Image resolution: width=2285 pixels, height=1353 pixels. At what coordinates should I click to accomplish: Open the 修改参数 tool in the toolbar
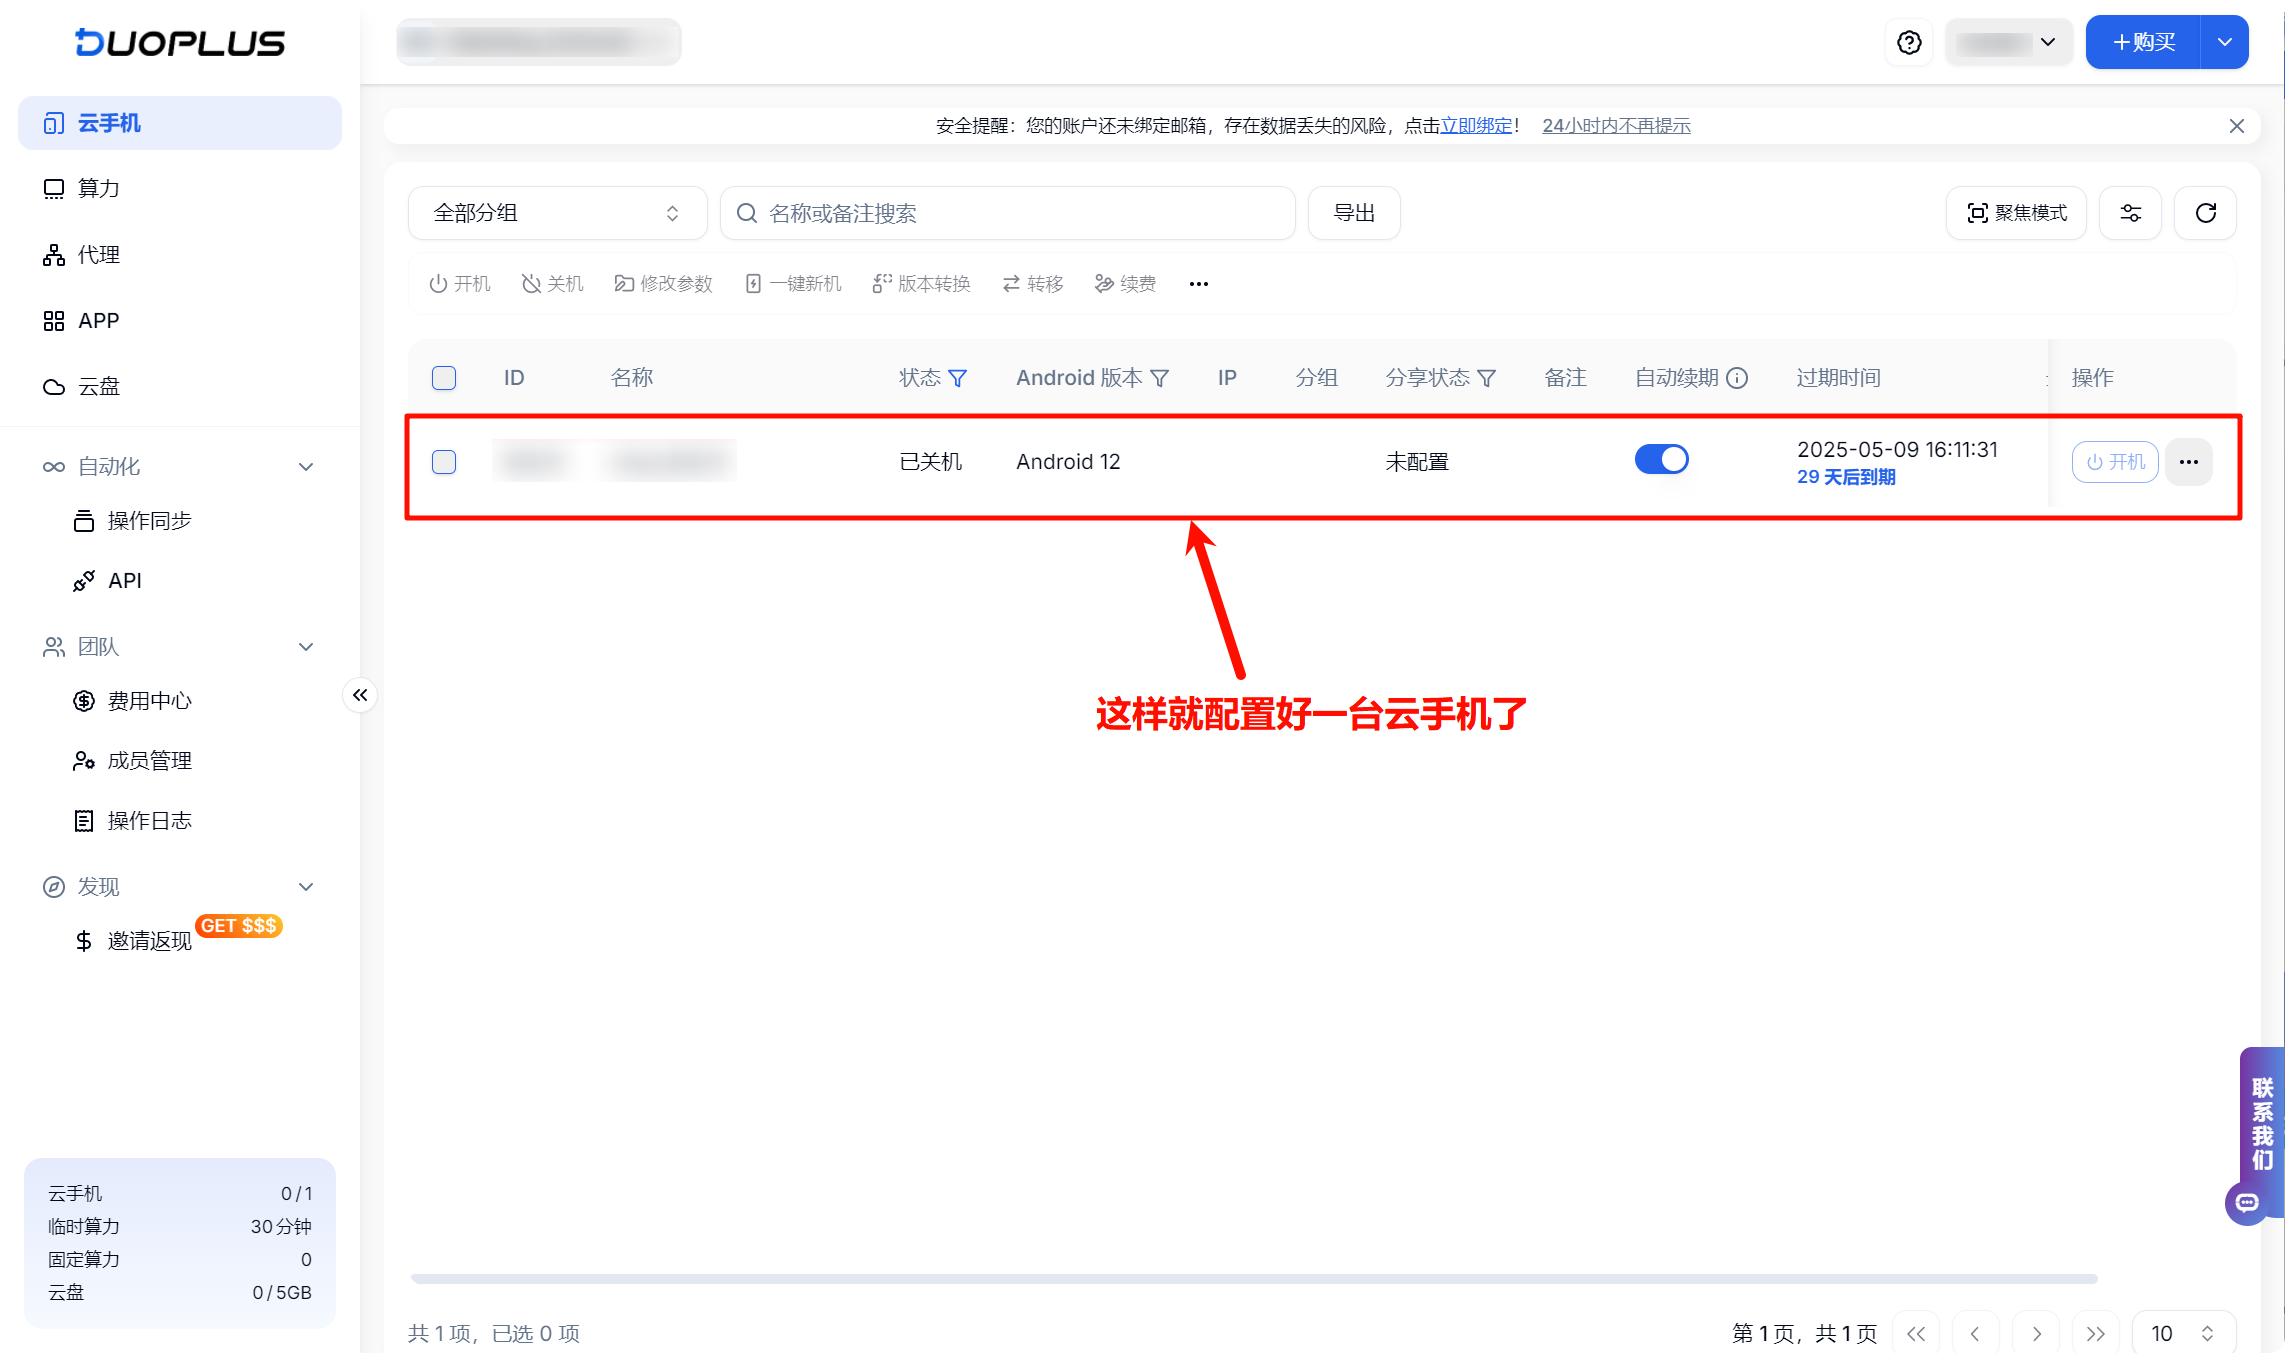pos(663,283)
